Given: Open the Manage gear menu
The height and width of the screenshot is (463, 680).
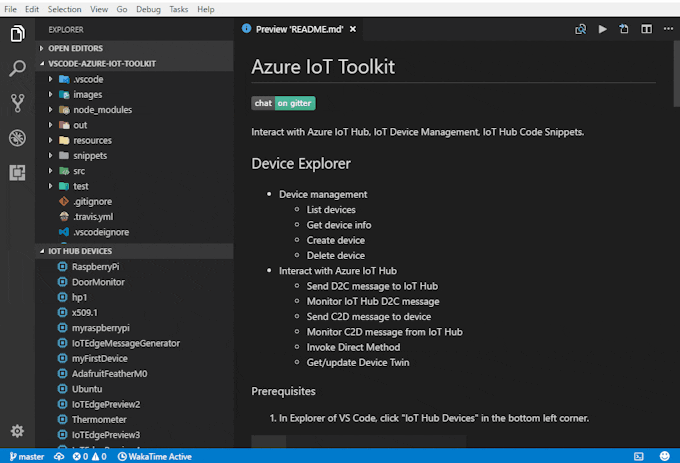Looking at the screenshot, I should (17, 431).
